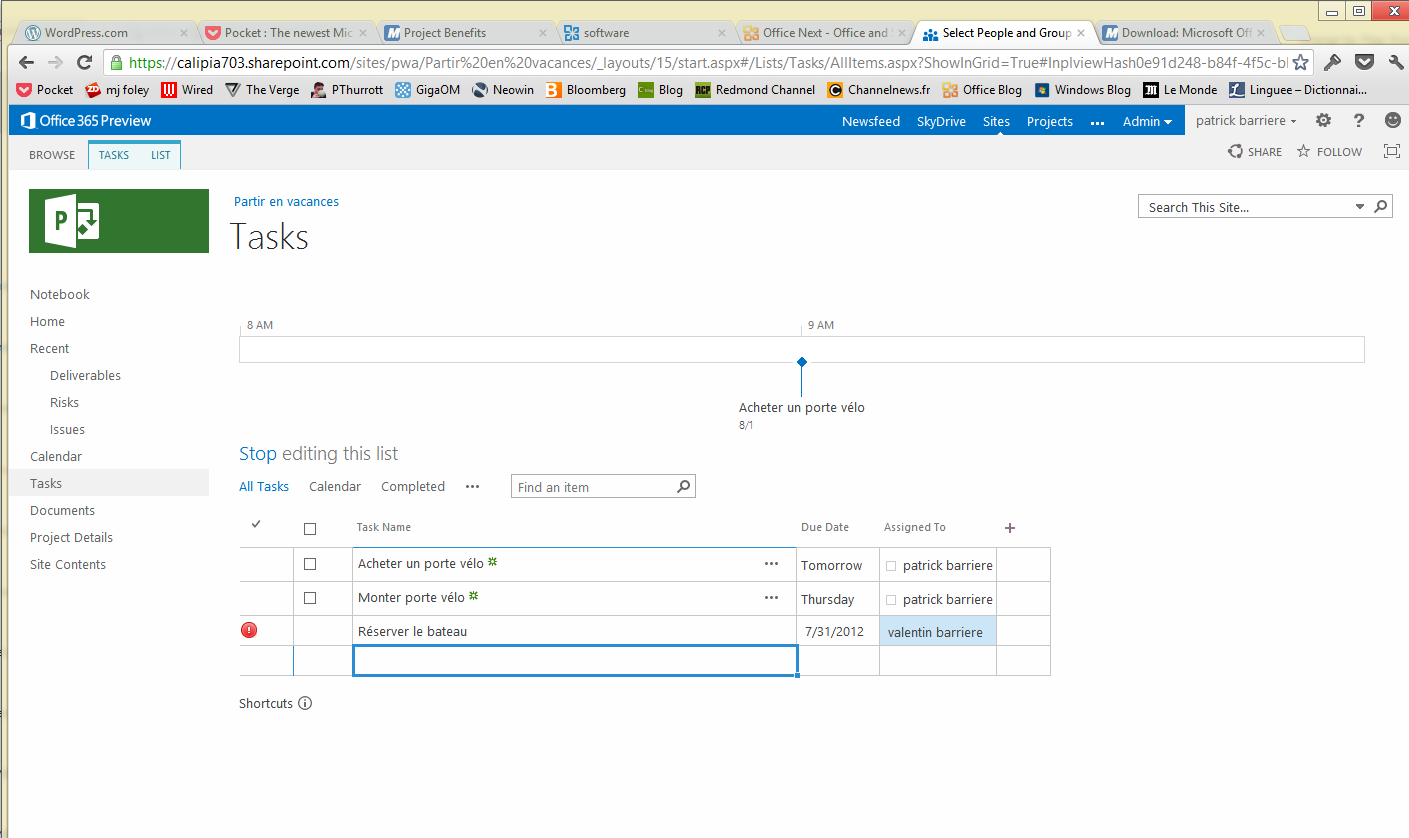
Task: Open the ellipsis menu for Monter porte vélo
Action: click(771, 598)
